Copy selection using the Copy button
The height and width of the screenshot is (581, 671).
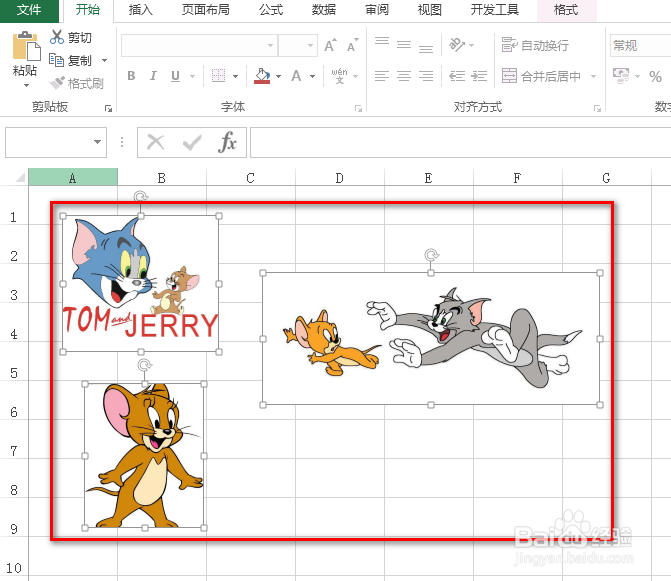point(70,60)
